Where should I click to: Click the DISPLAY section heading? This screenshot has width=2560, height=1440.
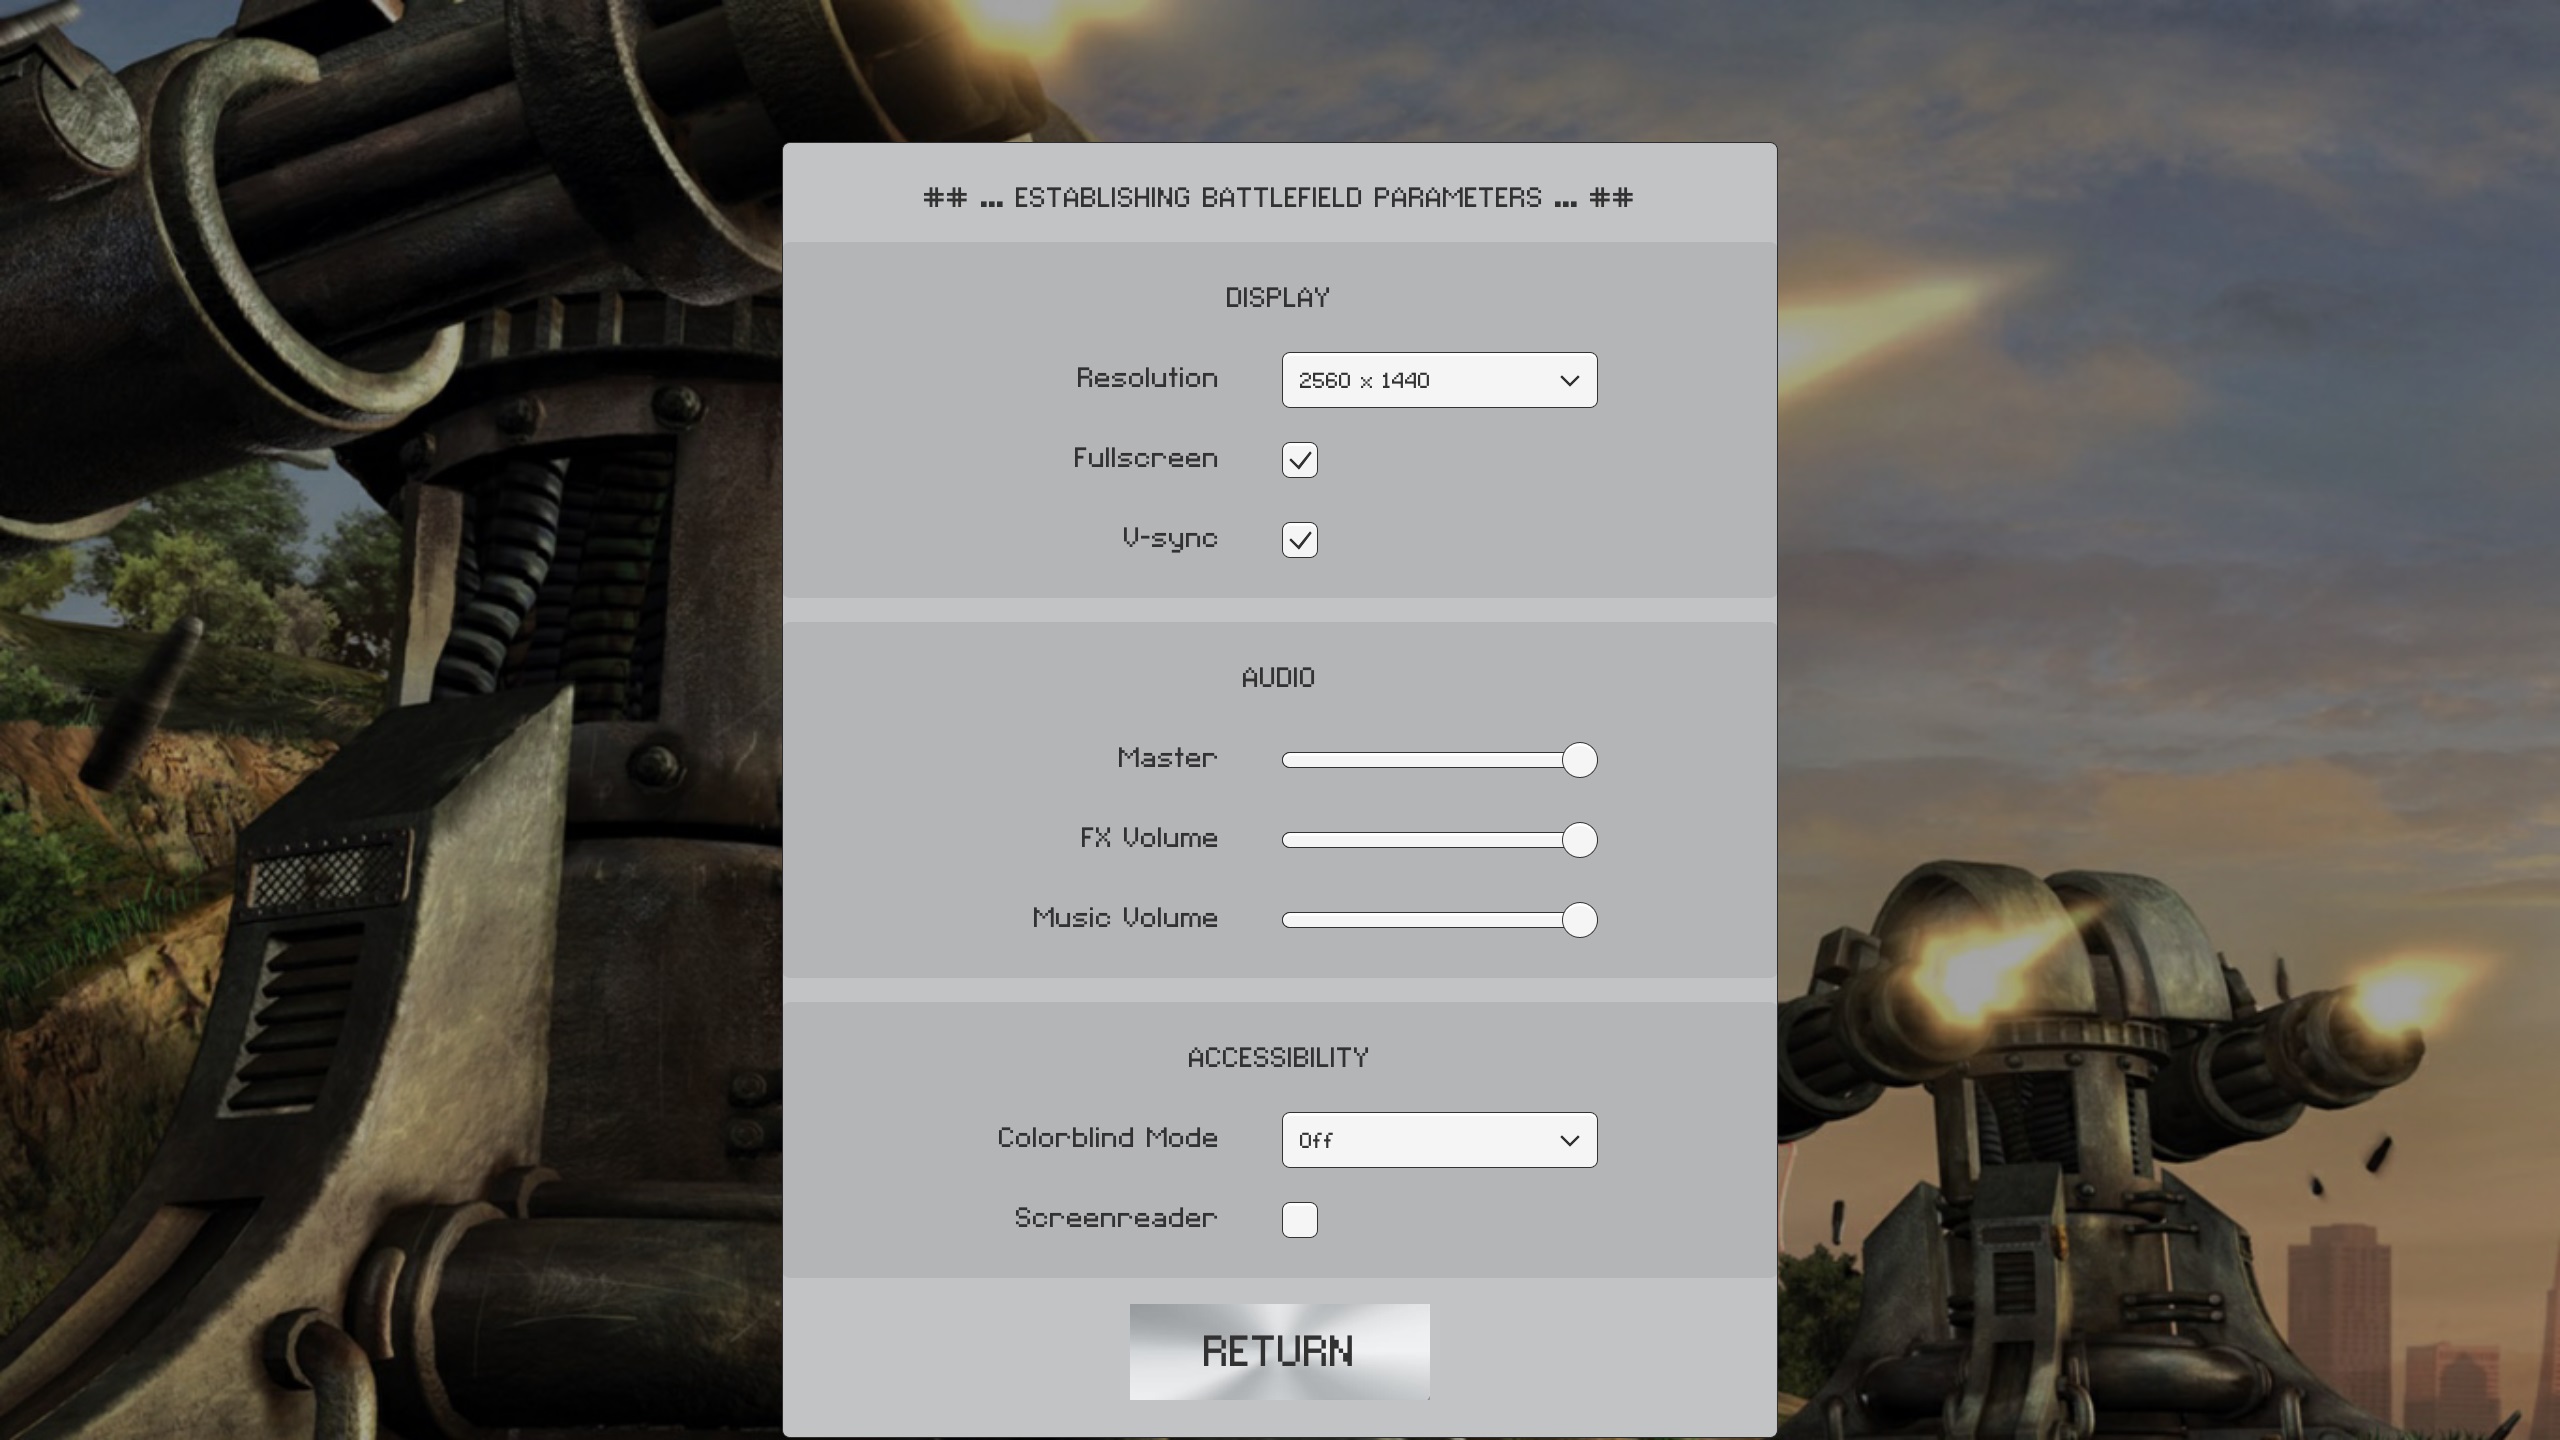point(1277,298)
